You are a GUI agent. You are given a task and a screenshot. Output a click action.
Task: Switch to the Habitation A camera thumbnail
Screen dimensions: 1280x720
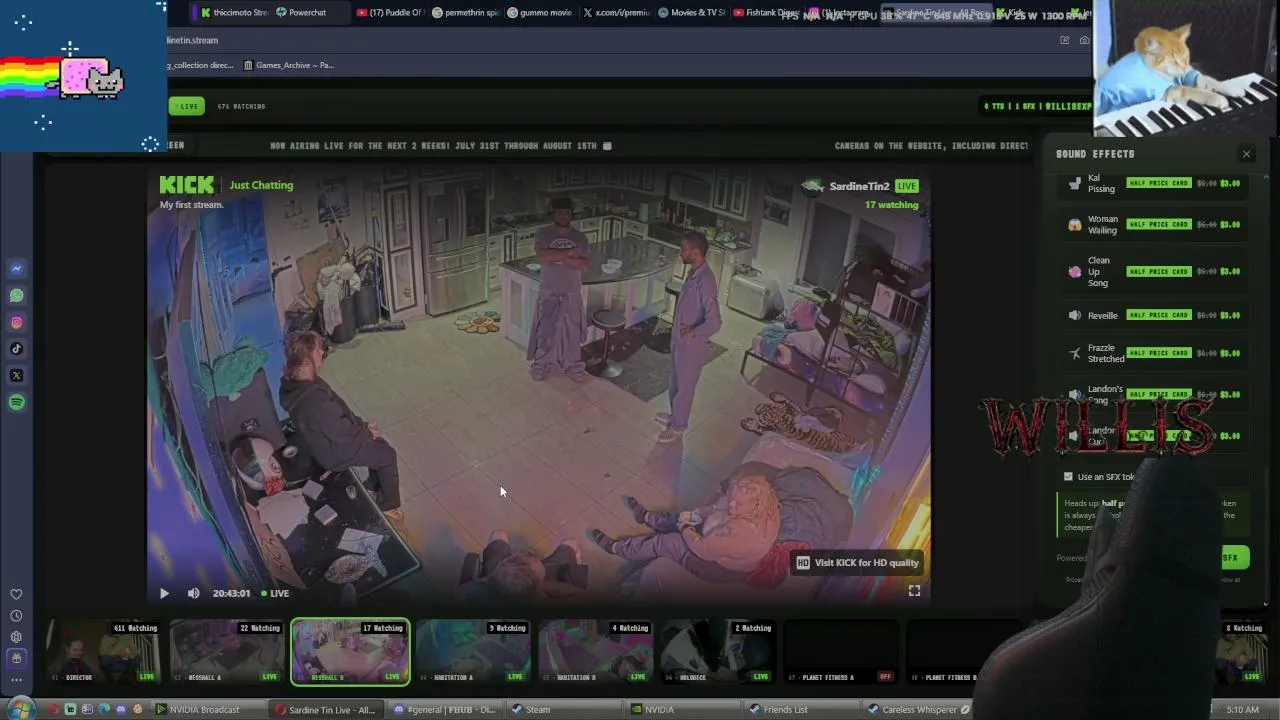473,652
